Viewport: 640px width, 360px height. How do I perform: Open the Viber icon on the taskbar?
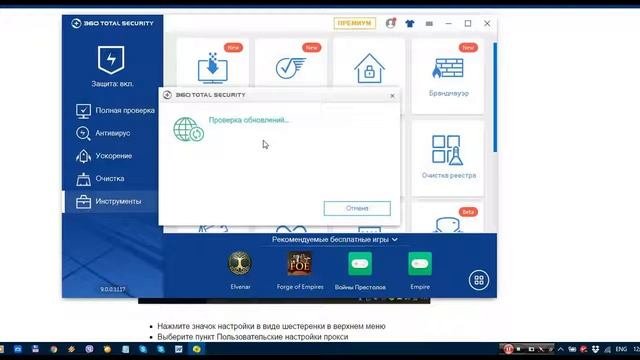(89, 349)
